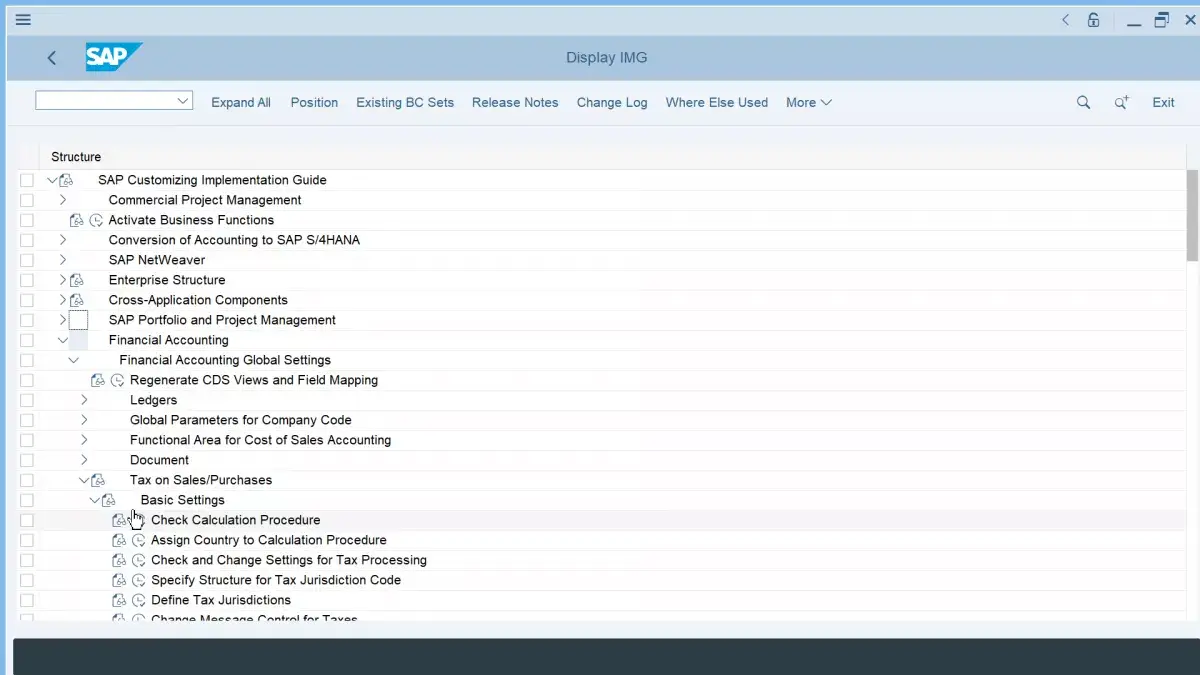Select SAP Portfolio and Project Management entry
The image size is (1200, 675).
pos(222,320)
